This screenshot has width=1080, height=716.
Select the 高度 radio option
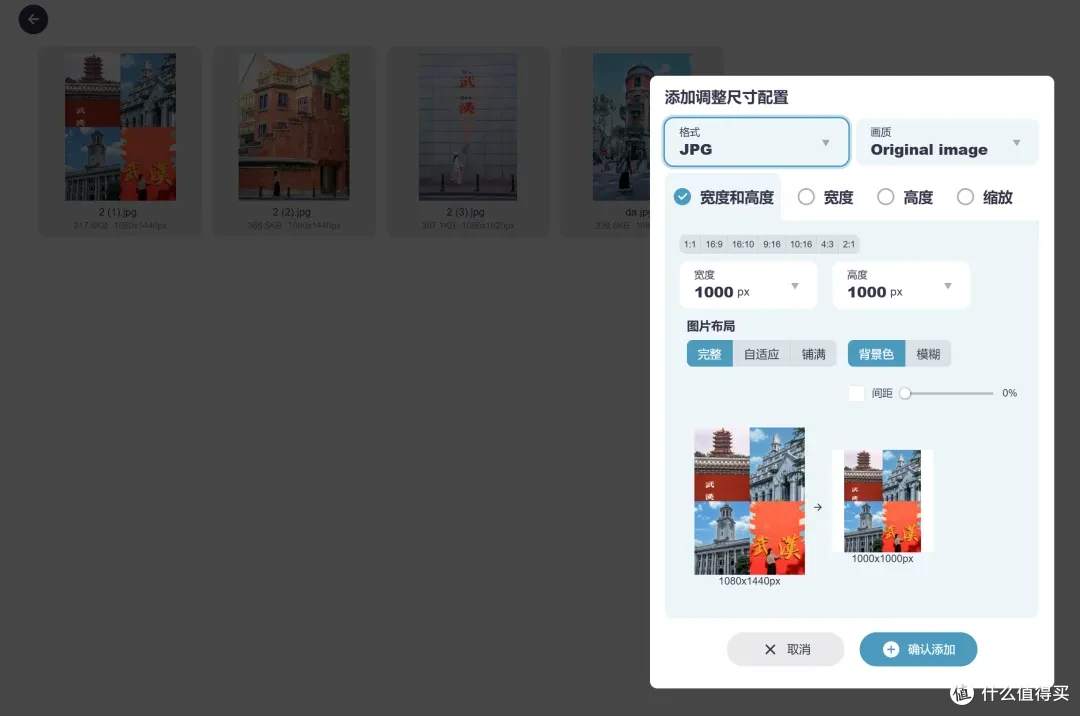pos(905,198)
